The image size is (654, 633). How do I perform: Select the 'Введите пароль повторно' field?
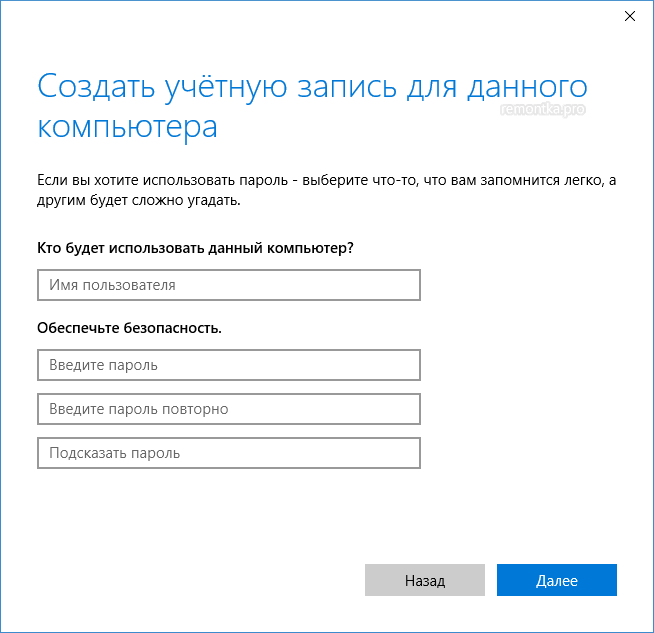(228, 409)
